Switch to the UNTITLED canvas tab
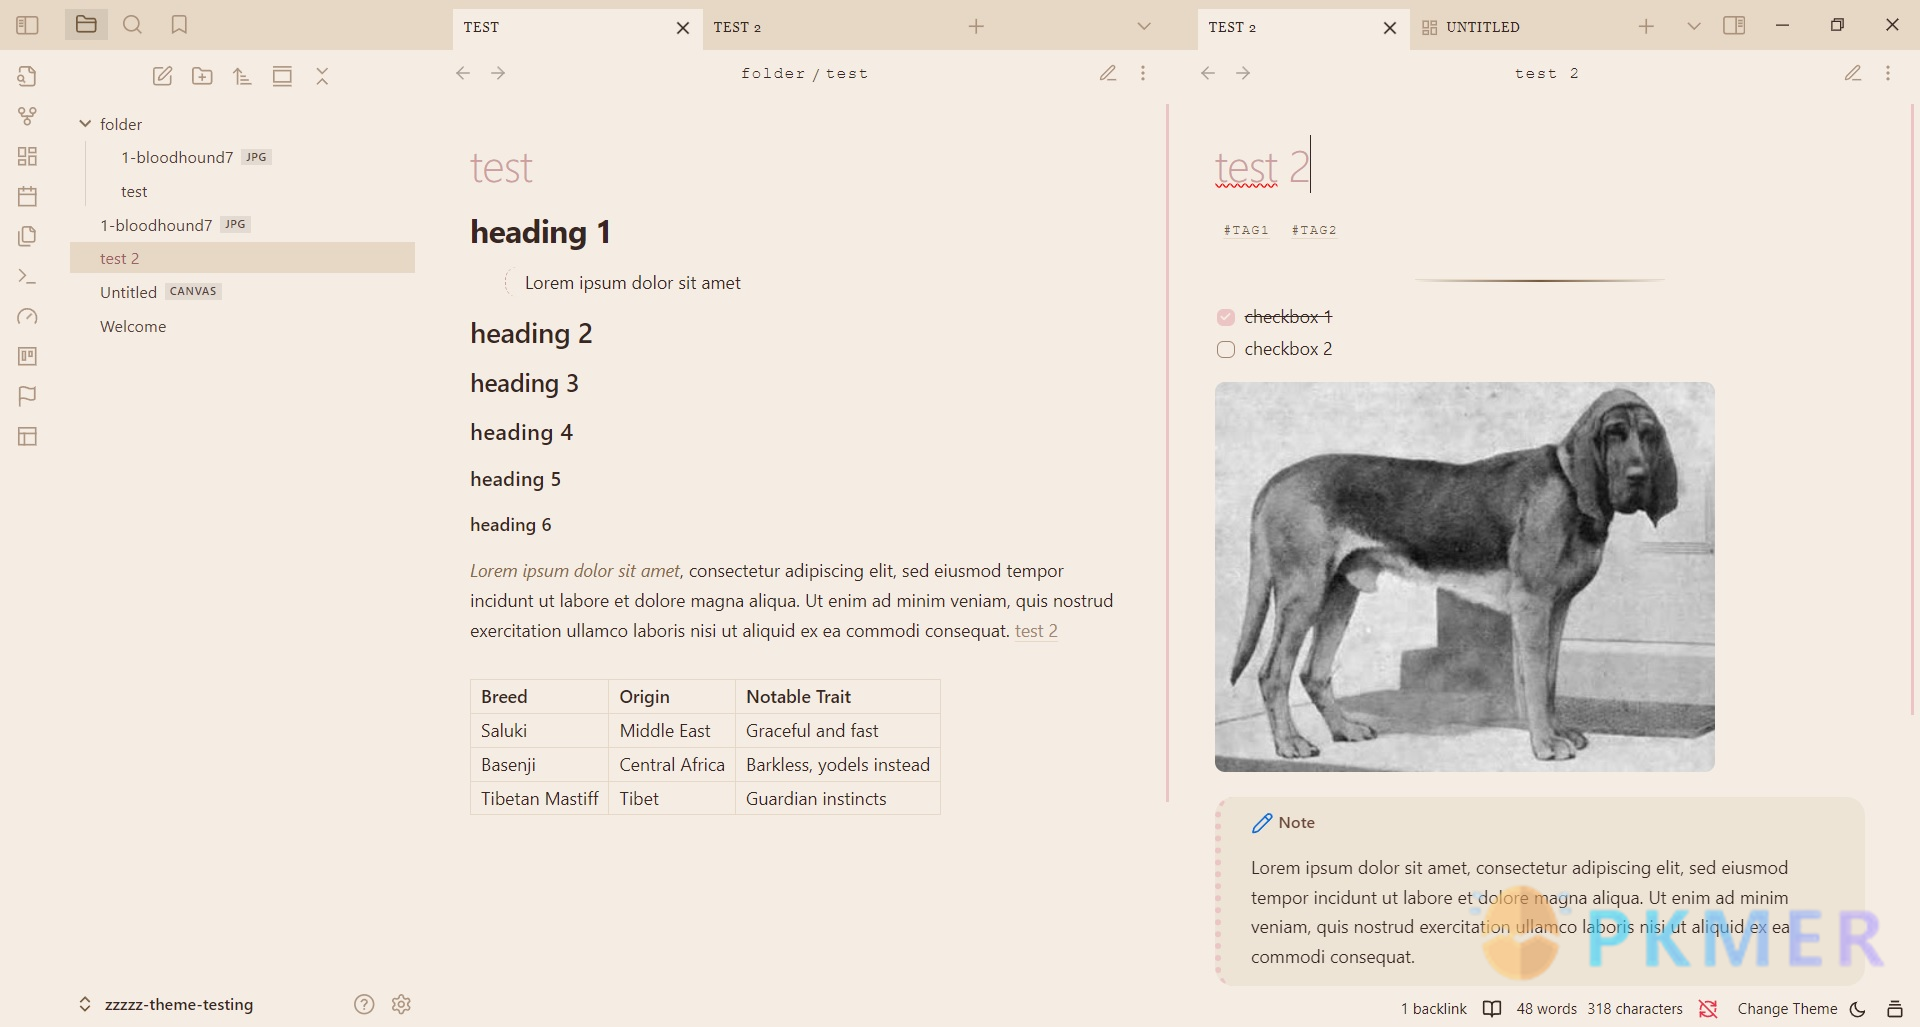The width and height of the screenshot is (1920, 1027). tap(1482, 27)
